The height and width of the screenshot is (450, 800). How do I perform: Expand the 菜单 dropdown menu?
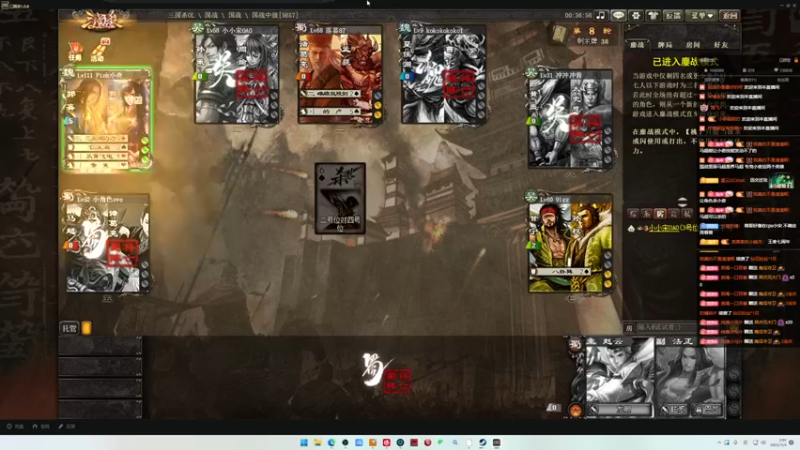pyautogui.click(x=702, y=16)
